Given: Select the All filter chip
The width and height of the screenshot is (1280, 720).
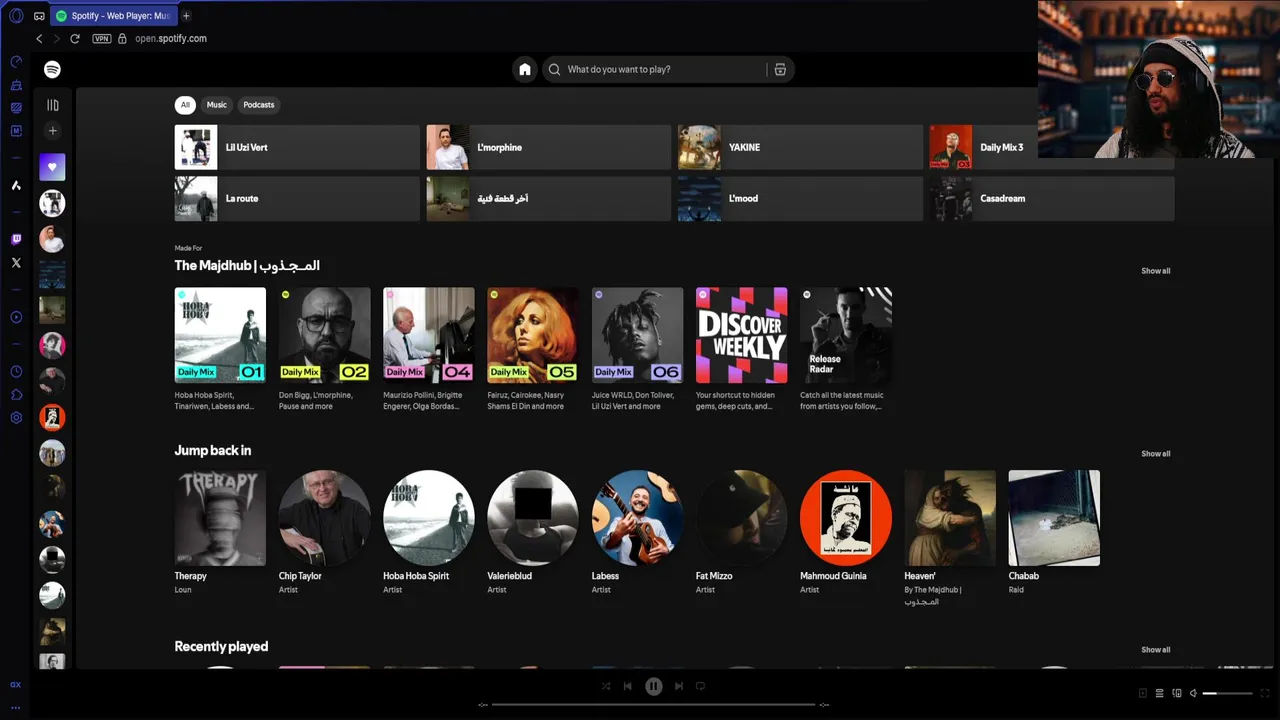Looking at the screenshot, I should click(185, 105).
